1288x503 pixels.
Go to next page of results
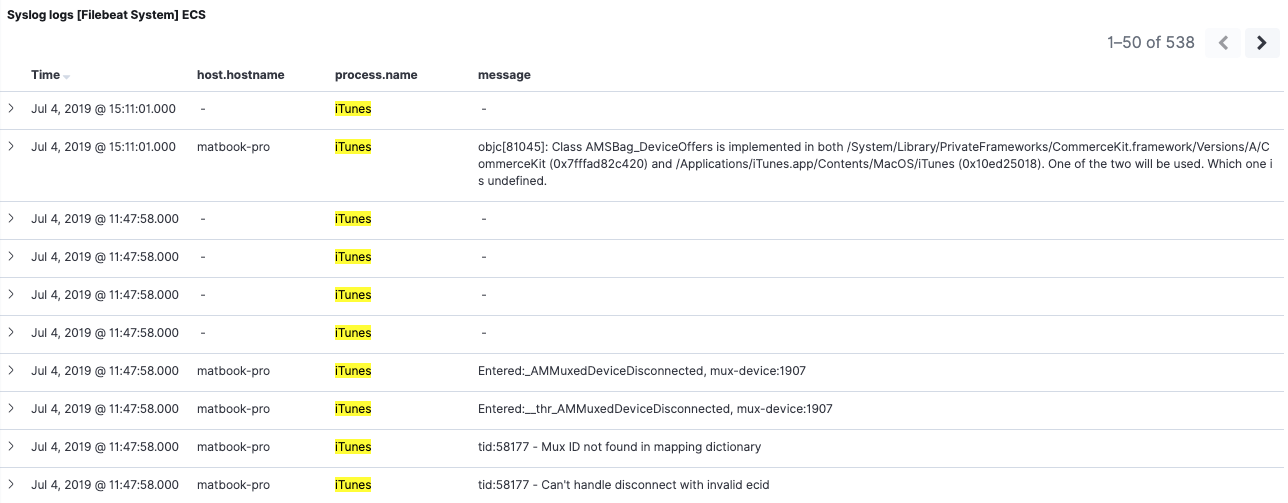pyautogui.click(x=1262, y=43)
